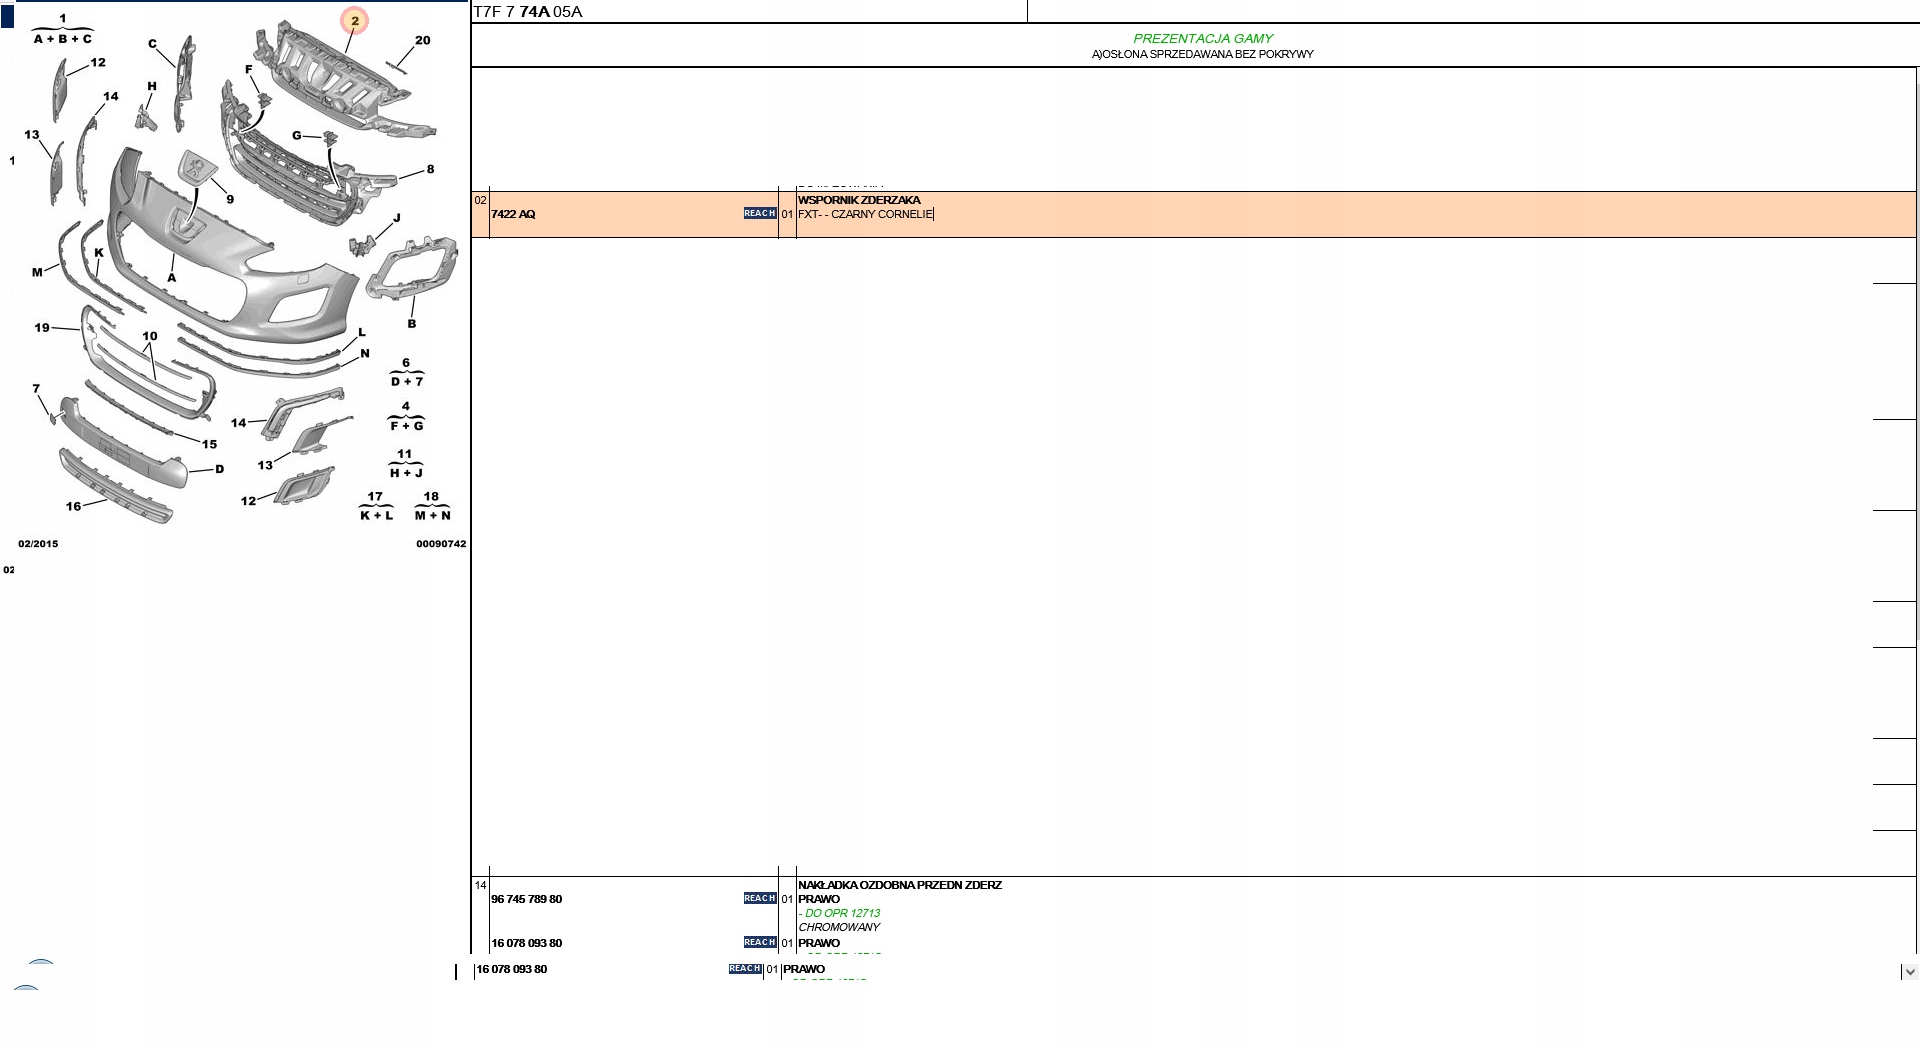Select callout 20 in the bumper diagram
Viewport: 1920px width, 1050px height.
pos(423,41)
